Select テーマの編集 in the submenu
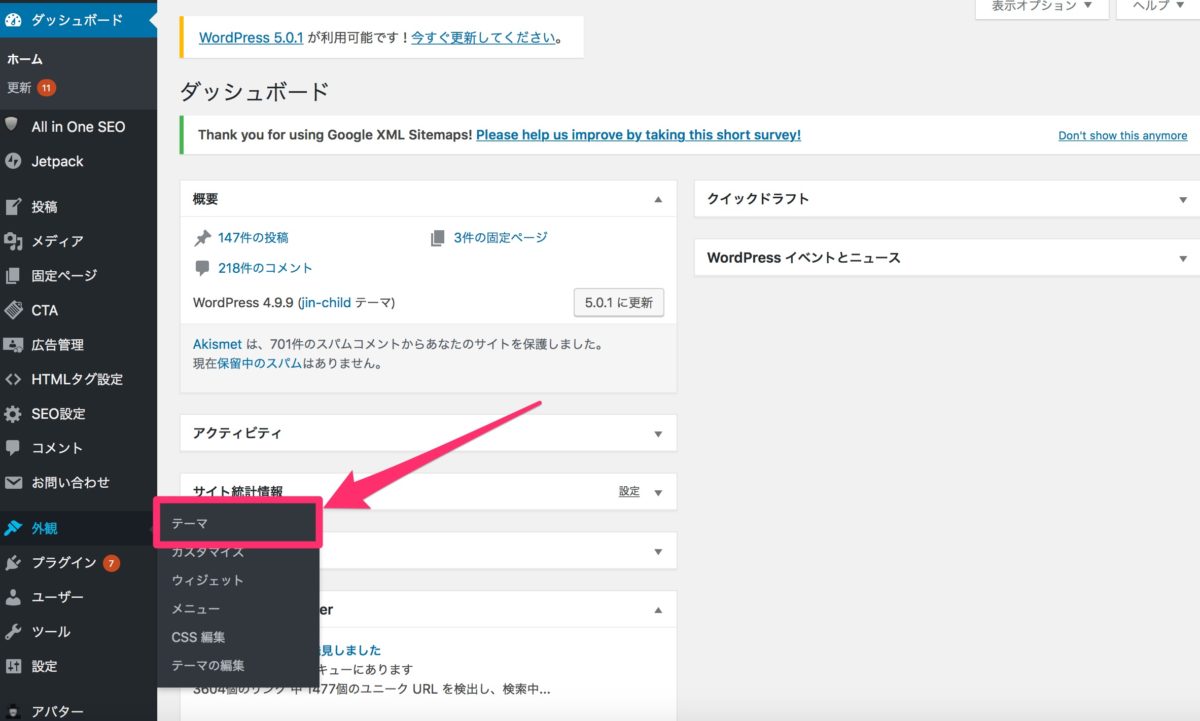The height and width of the screenshot is (721, 1200). tap(238, 665)
